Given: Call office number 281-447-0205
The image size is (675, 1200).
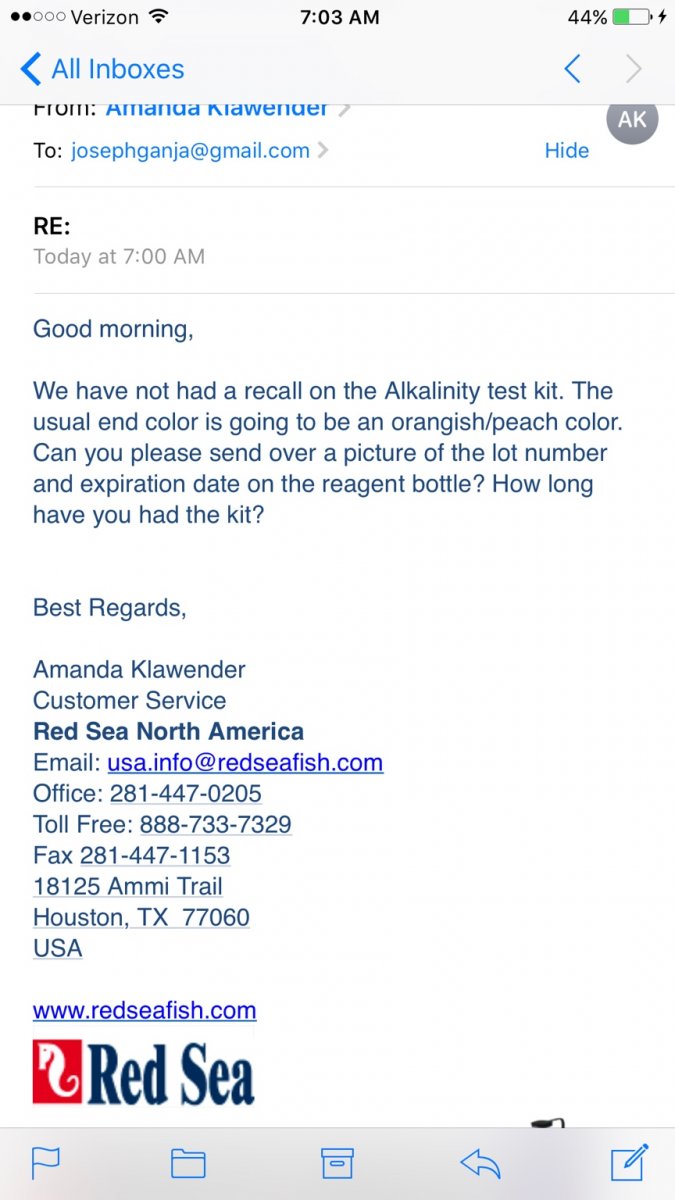Looking at the screenshot, I should [186, 794].
